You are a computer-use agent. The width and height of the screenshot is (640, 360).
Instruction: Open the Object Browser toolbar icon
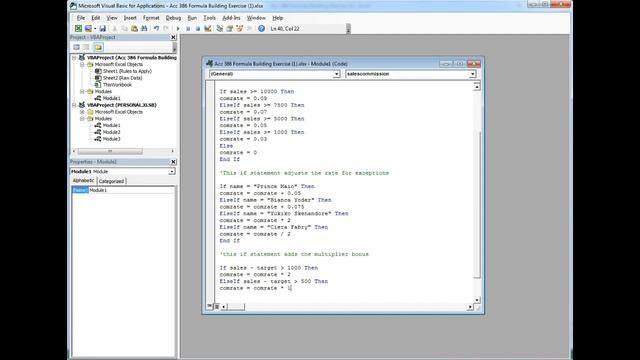click(239, 29)
